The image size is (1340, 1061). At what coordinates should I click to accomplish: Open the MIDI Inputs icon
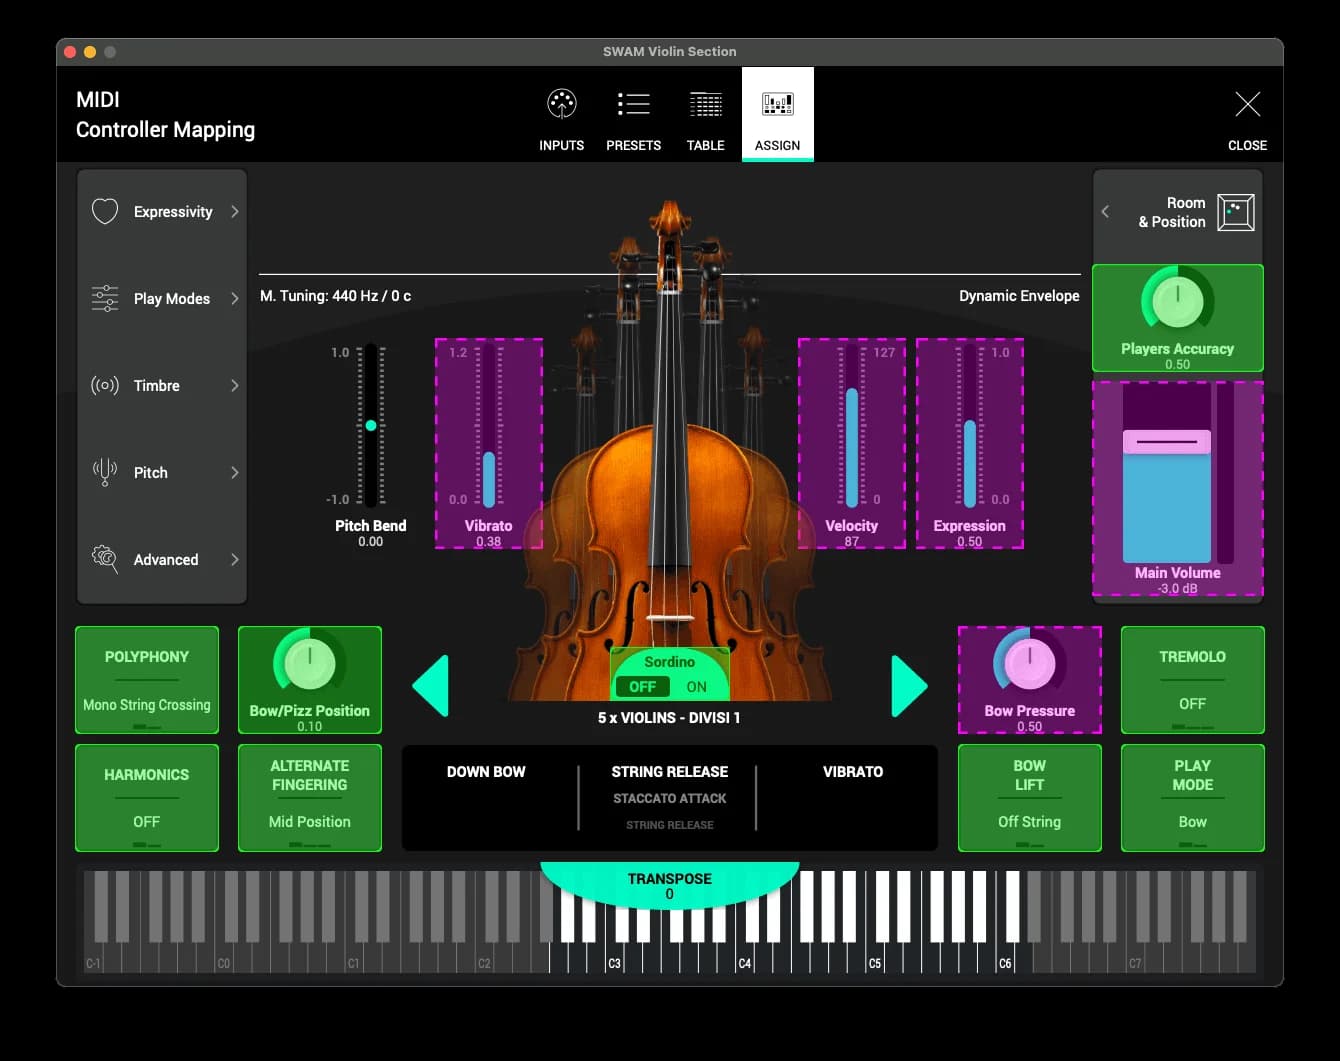click(561, 104)
